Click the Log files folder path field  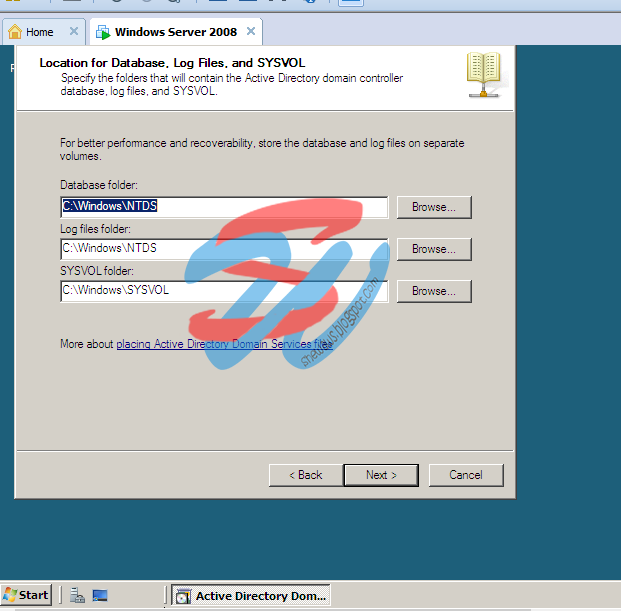(225, 249)
